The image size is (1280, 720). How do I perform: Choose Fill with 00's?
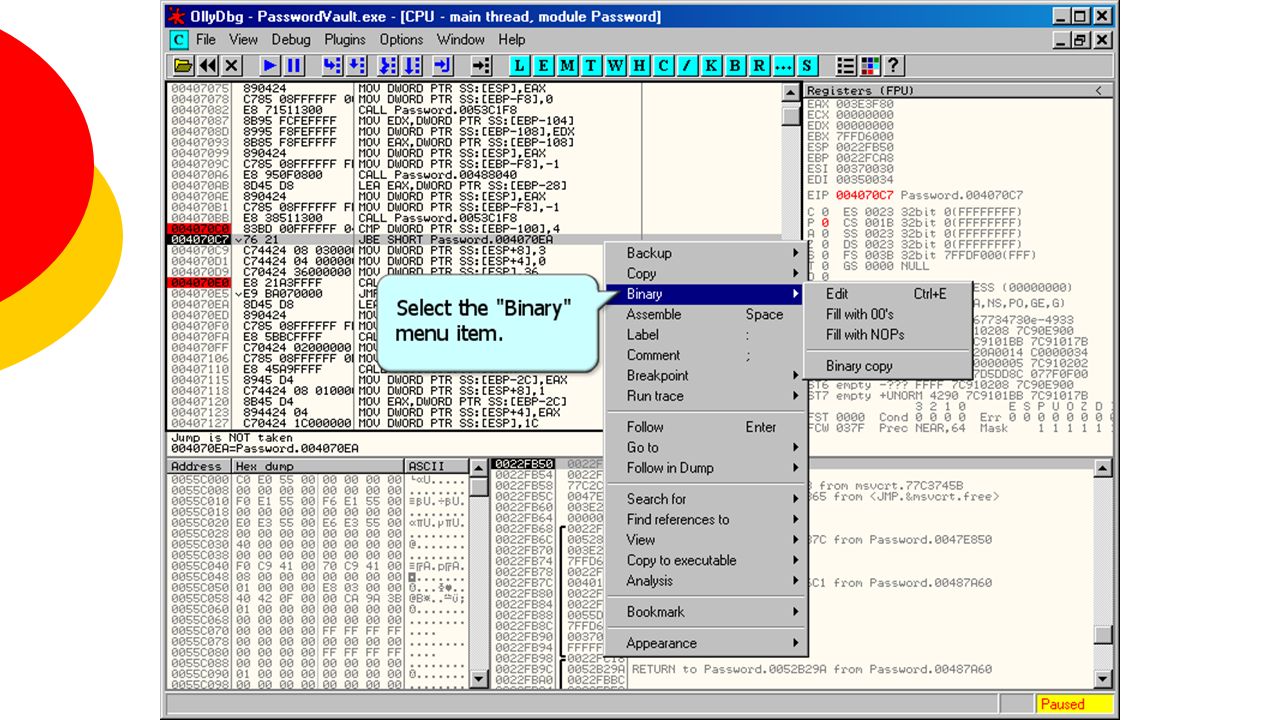(x=887, y=314)
